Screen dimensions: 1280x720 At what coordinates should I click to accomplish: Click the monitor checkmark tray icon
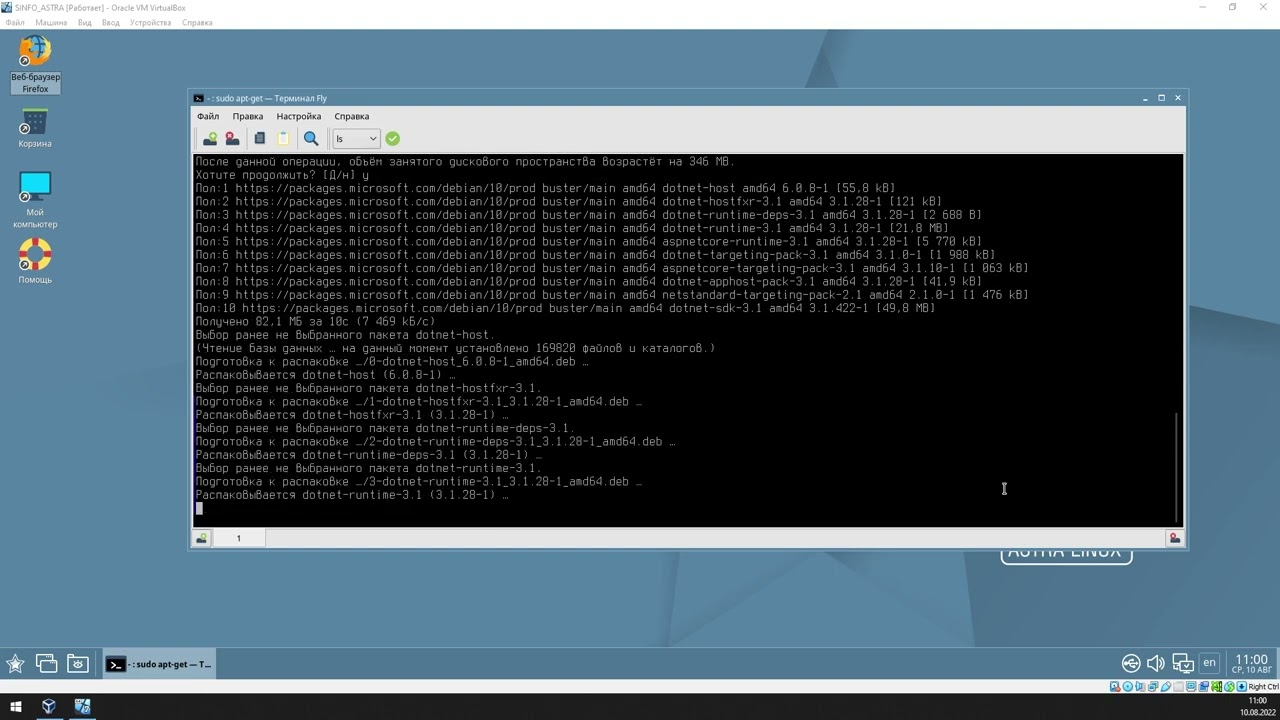(1183, 663)
